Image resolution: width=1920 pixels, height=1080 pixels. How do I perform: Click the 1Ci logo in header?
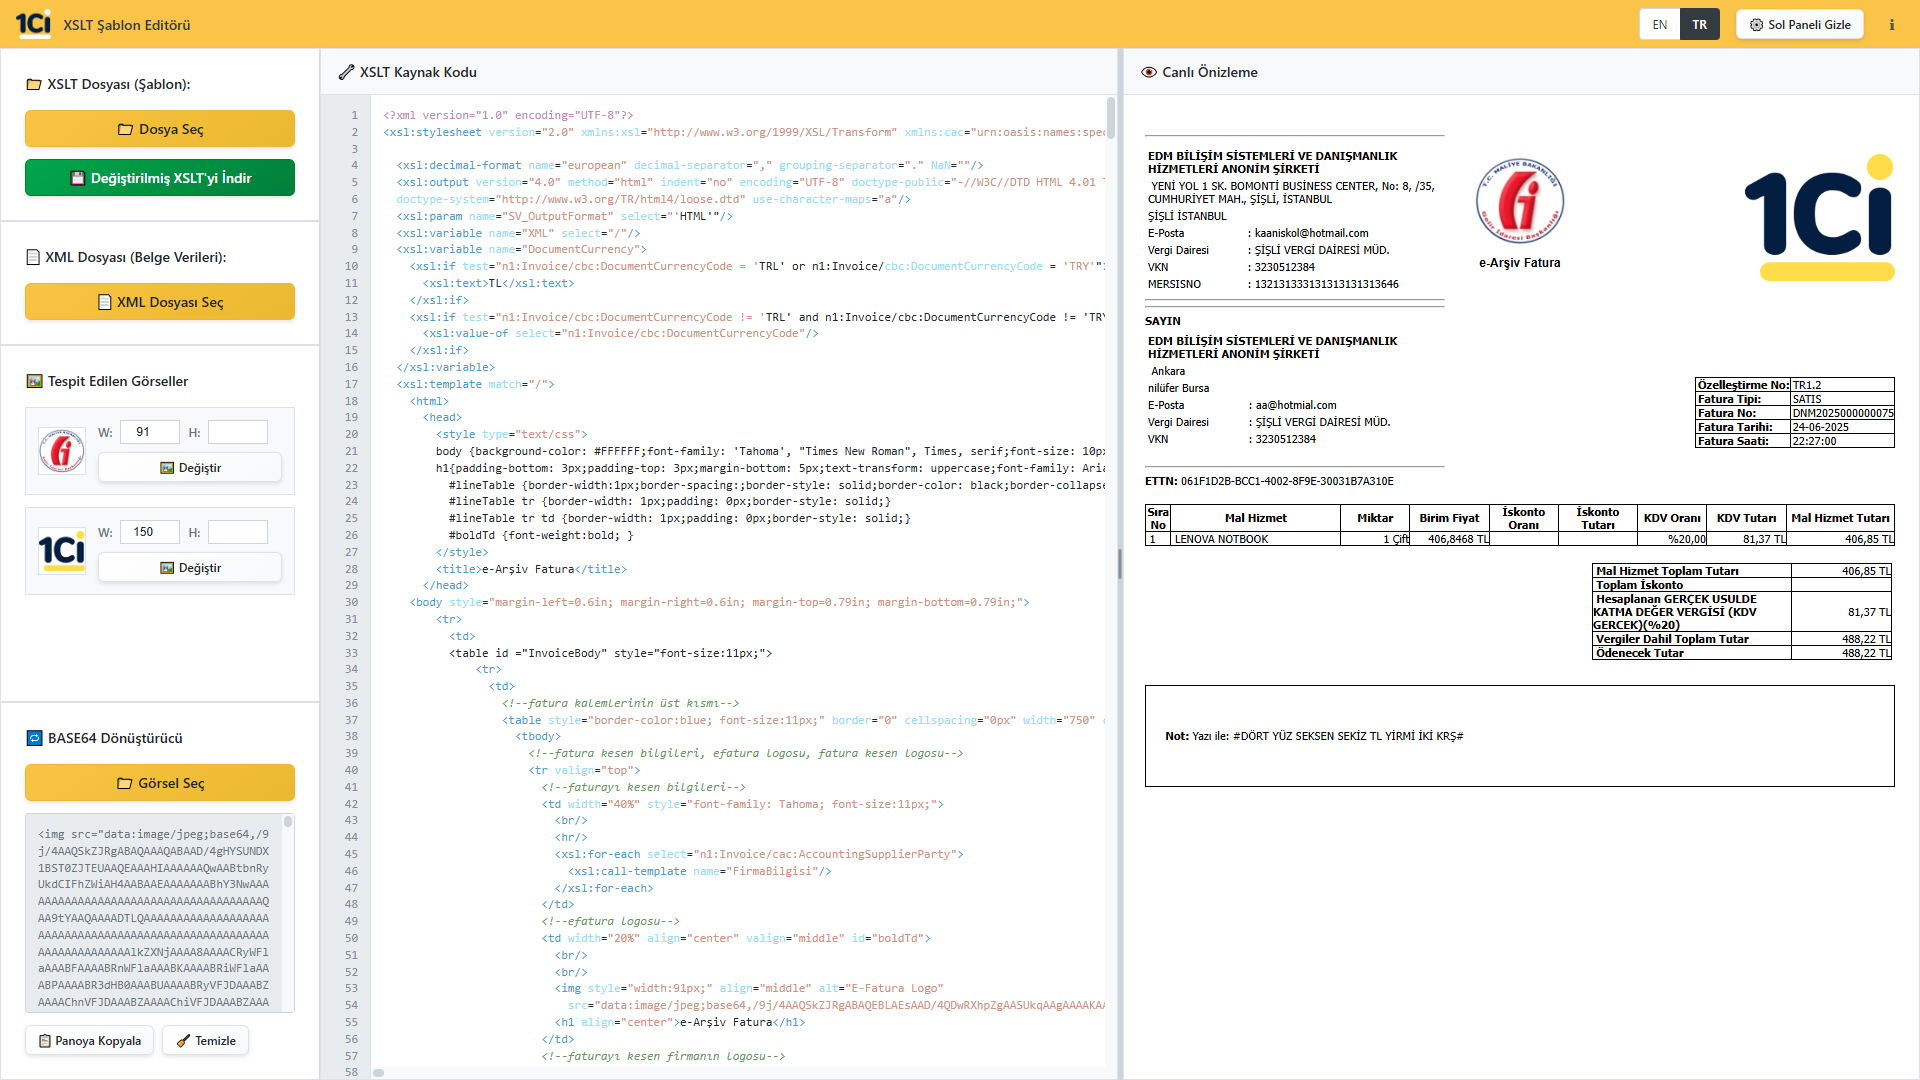(33, 24)
